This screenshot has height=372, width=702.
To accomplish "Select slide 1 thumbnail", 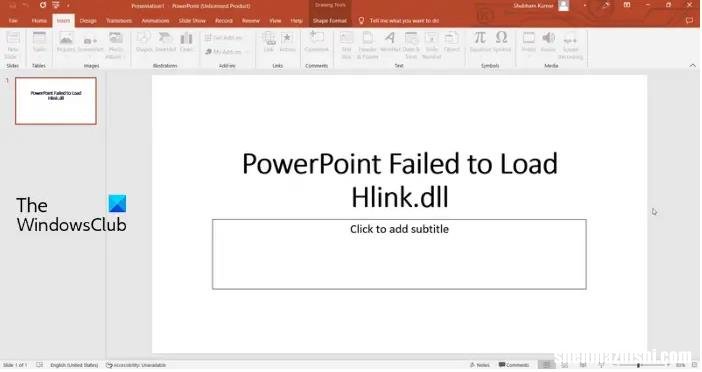I will (x=56, y=101).
